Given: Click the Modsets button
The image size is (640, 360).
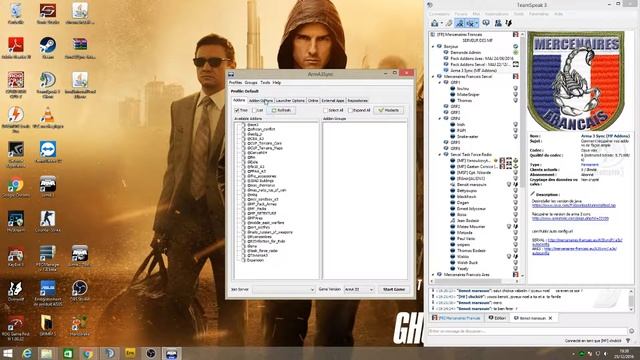Looking at the screenshot, I should (389, 110).
